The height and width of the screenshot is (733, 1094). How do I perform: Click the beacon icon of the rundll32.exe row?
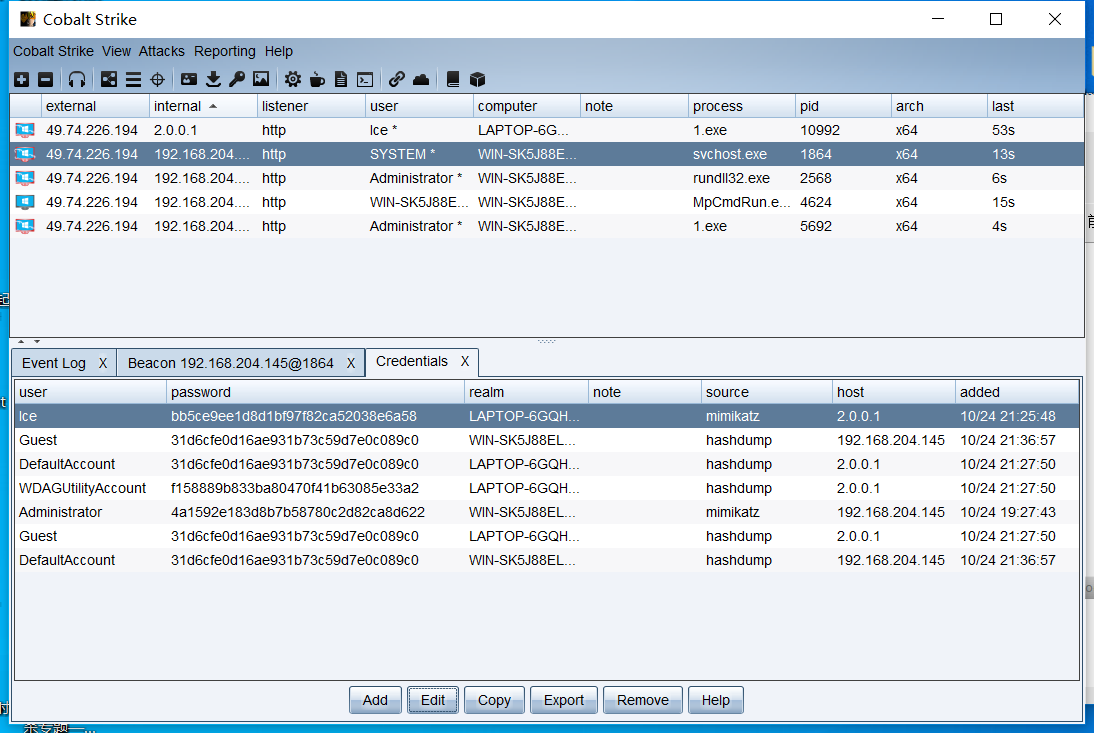(x=25, y=179)
